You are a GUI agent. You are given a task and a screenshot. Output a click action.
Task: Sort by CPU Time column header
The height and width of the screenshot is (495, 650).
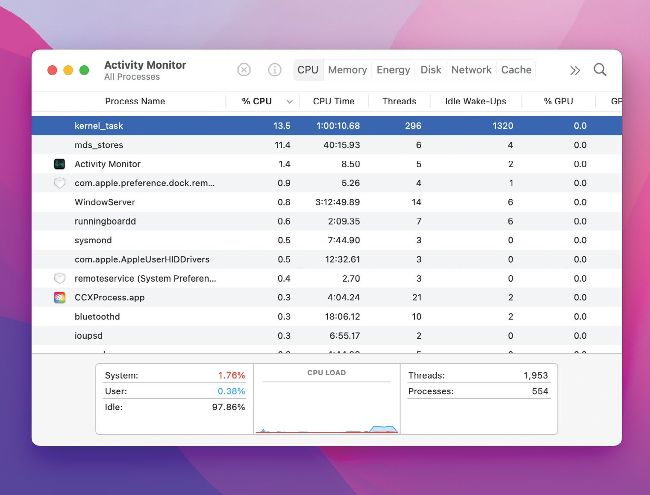pos(333,101)
